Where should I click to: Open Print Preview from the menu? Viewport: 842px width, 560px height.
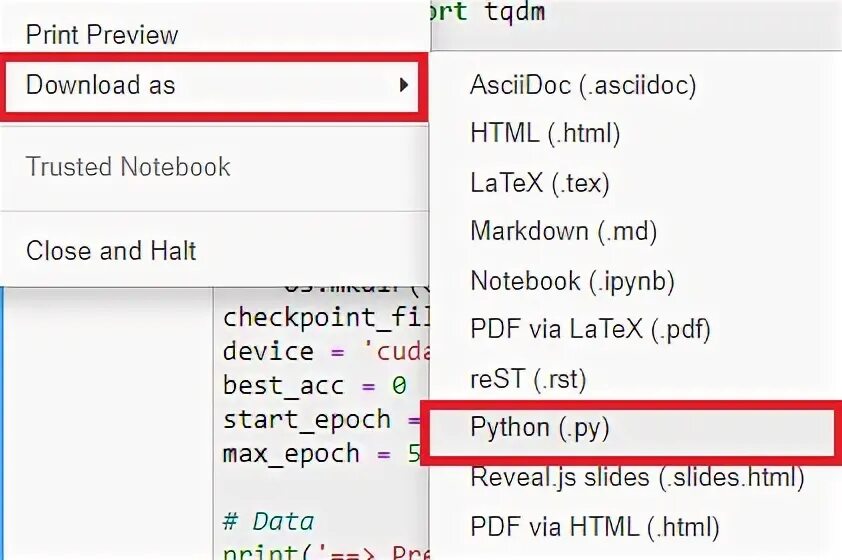(101, 35)
